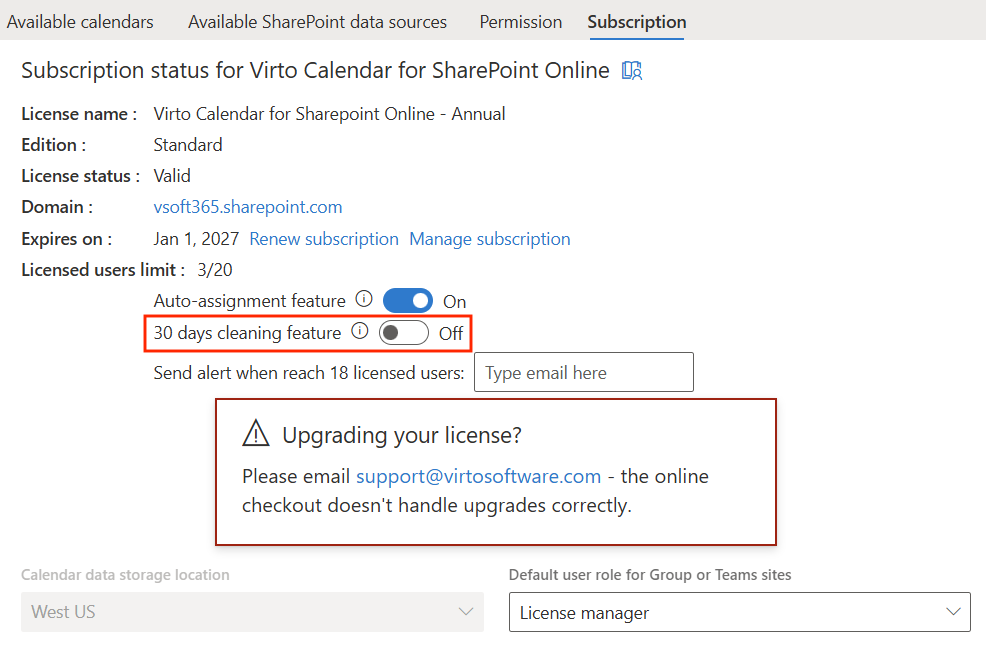
Task: Click the Licensed users limit 3/20 value
Action: 214,269
